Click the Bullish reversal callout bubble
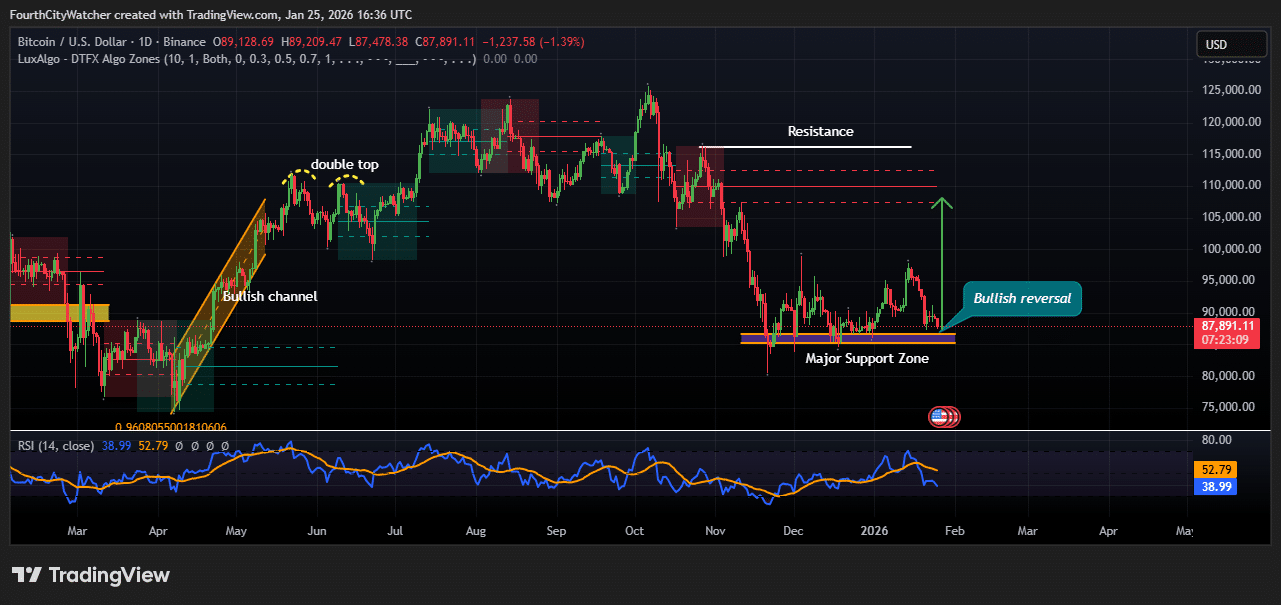 [1021, 298]
